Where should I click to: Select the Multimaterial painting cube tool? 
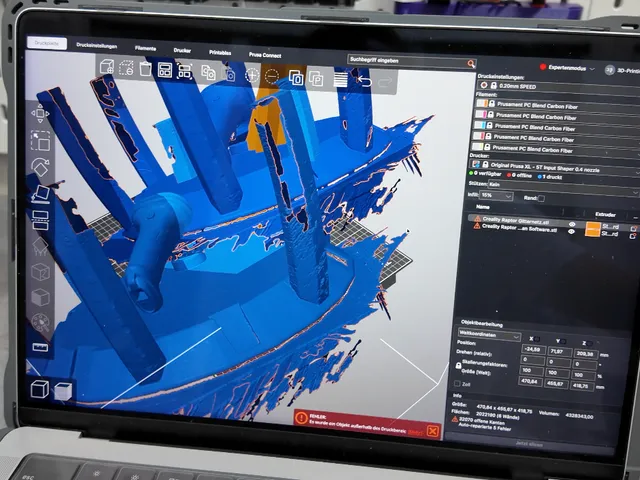[40, 298]
